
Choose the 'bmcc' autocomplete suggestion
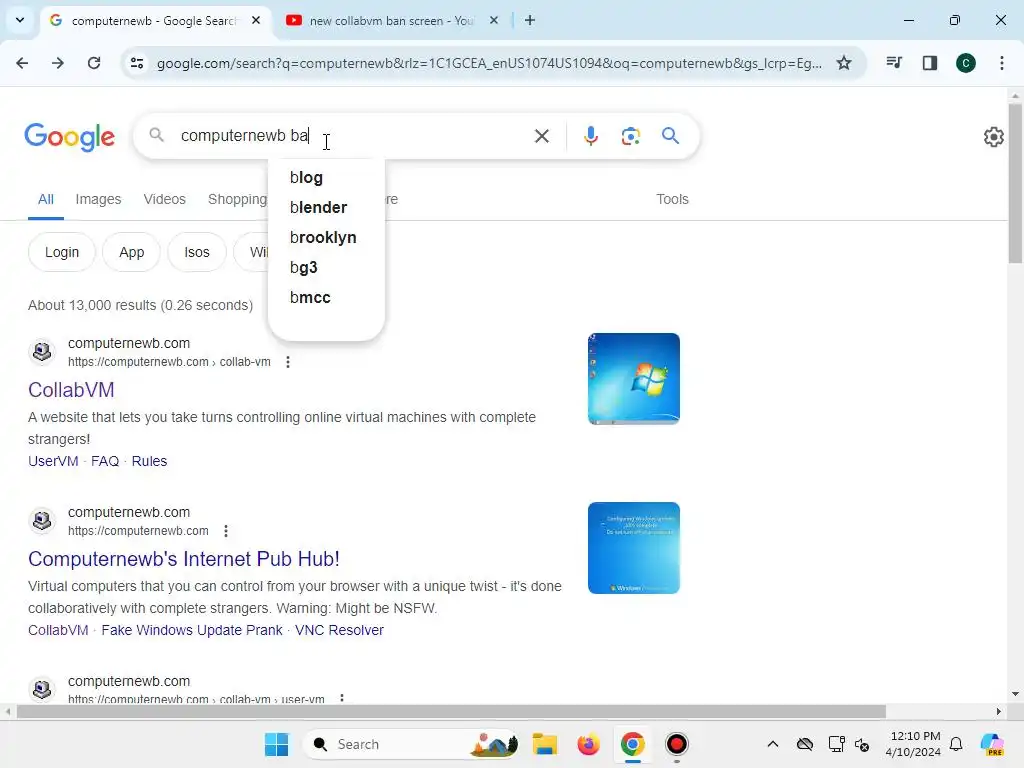pos(326,298)
